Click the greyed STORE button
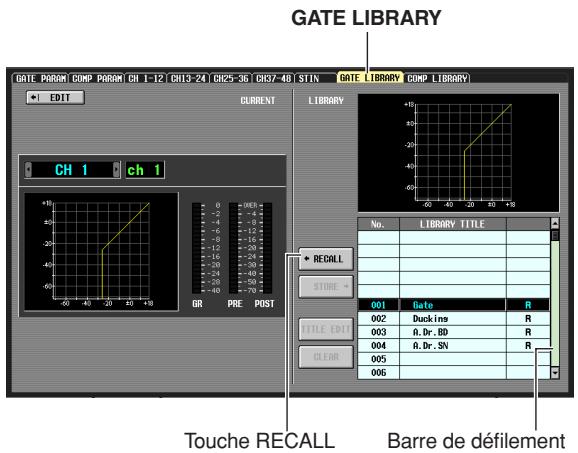The height and width of the screenshot is (453, 578). tap(326, 286)
